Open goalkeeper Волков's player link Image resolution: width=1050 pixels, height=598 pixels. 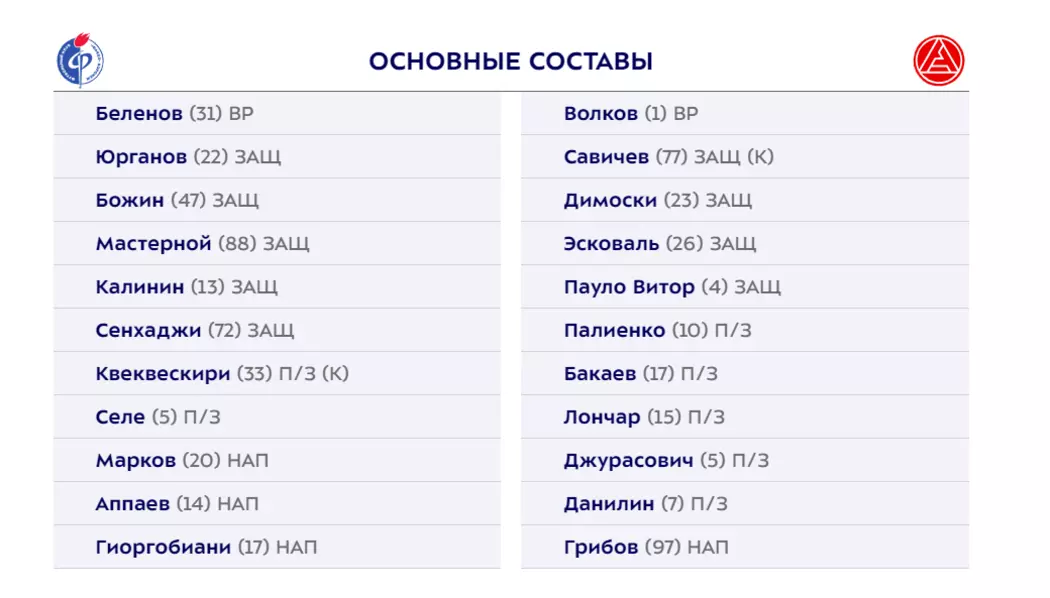pos(600,114)
